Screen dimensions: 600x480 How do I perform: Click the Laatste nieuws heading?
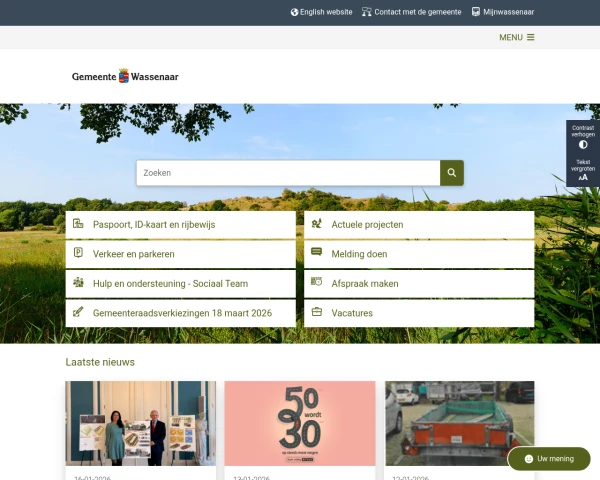pos(100,362)
